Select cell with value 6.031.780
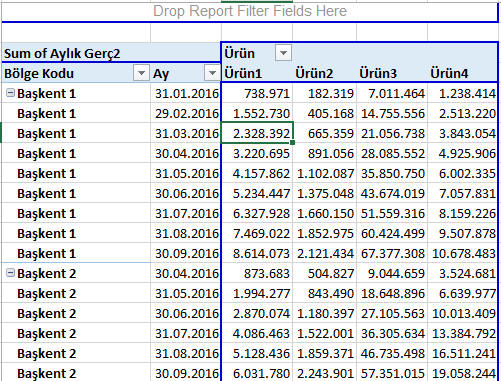Viewport: 501px width, 381px height. [257, 373]
